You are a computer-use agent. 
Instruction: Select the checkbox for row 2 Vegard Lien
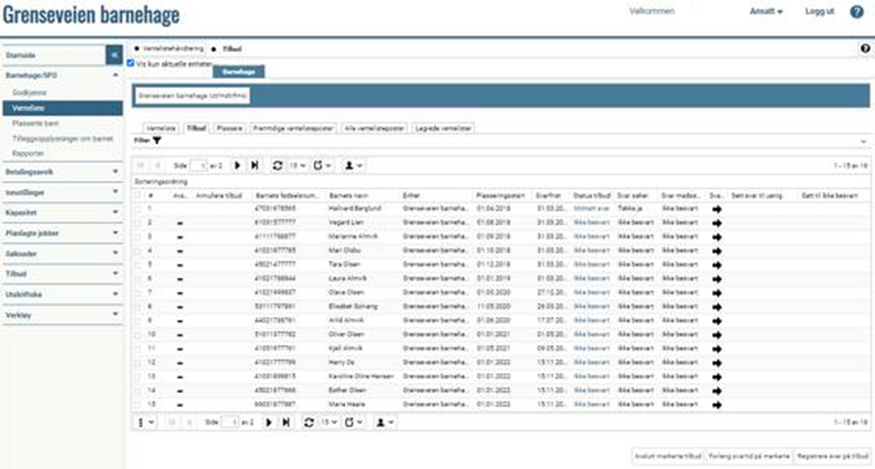pyautogui.click(x=139, y=223)
